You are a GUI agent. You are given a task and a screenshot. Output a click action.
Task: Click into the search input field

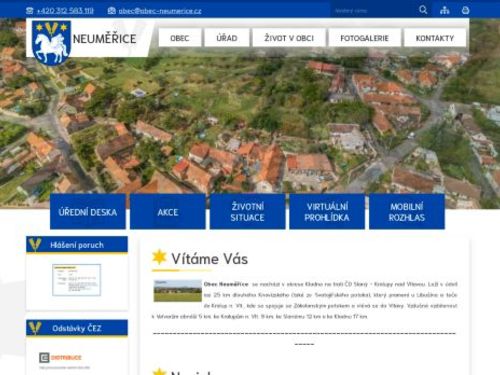pyautogui.click(x=373, y=10)
